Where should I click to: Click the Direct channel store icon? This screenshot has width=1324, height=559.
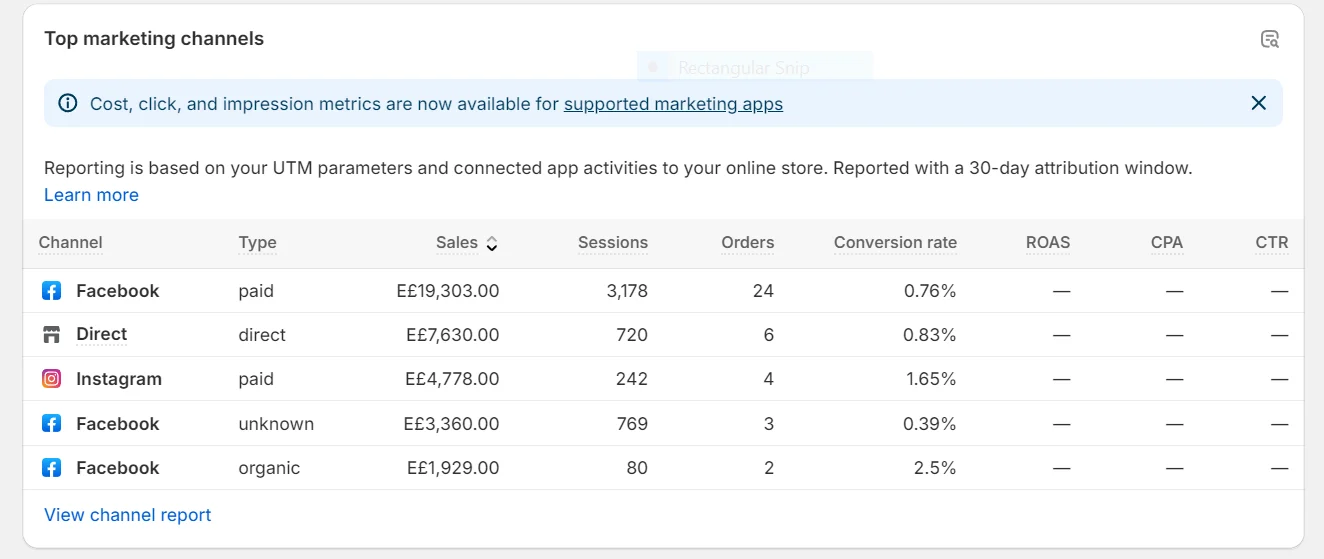(51, 335)
